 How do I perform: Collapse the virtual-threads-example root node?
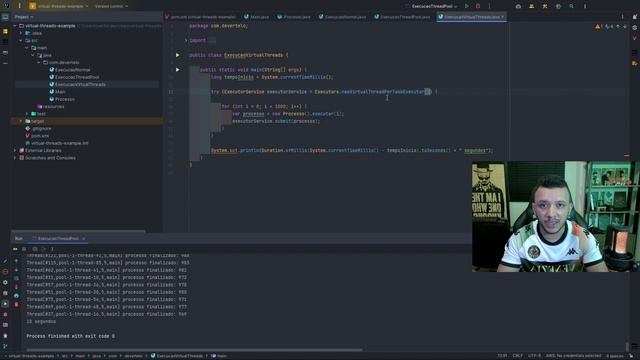(15, 26)
